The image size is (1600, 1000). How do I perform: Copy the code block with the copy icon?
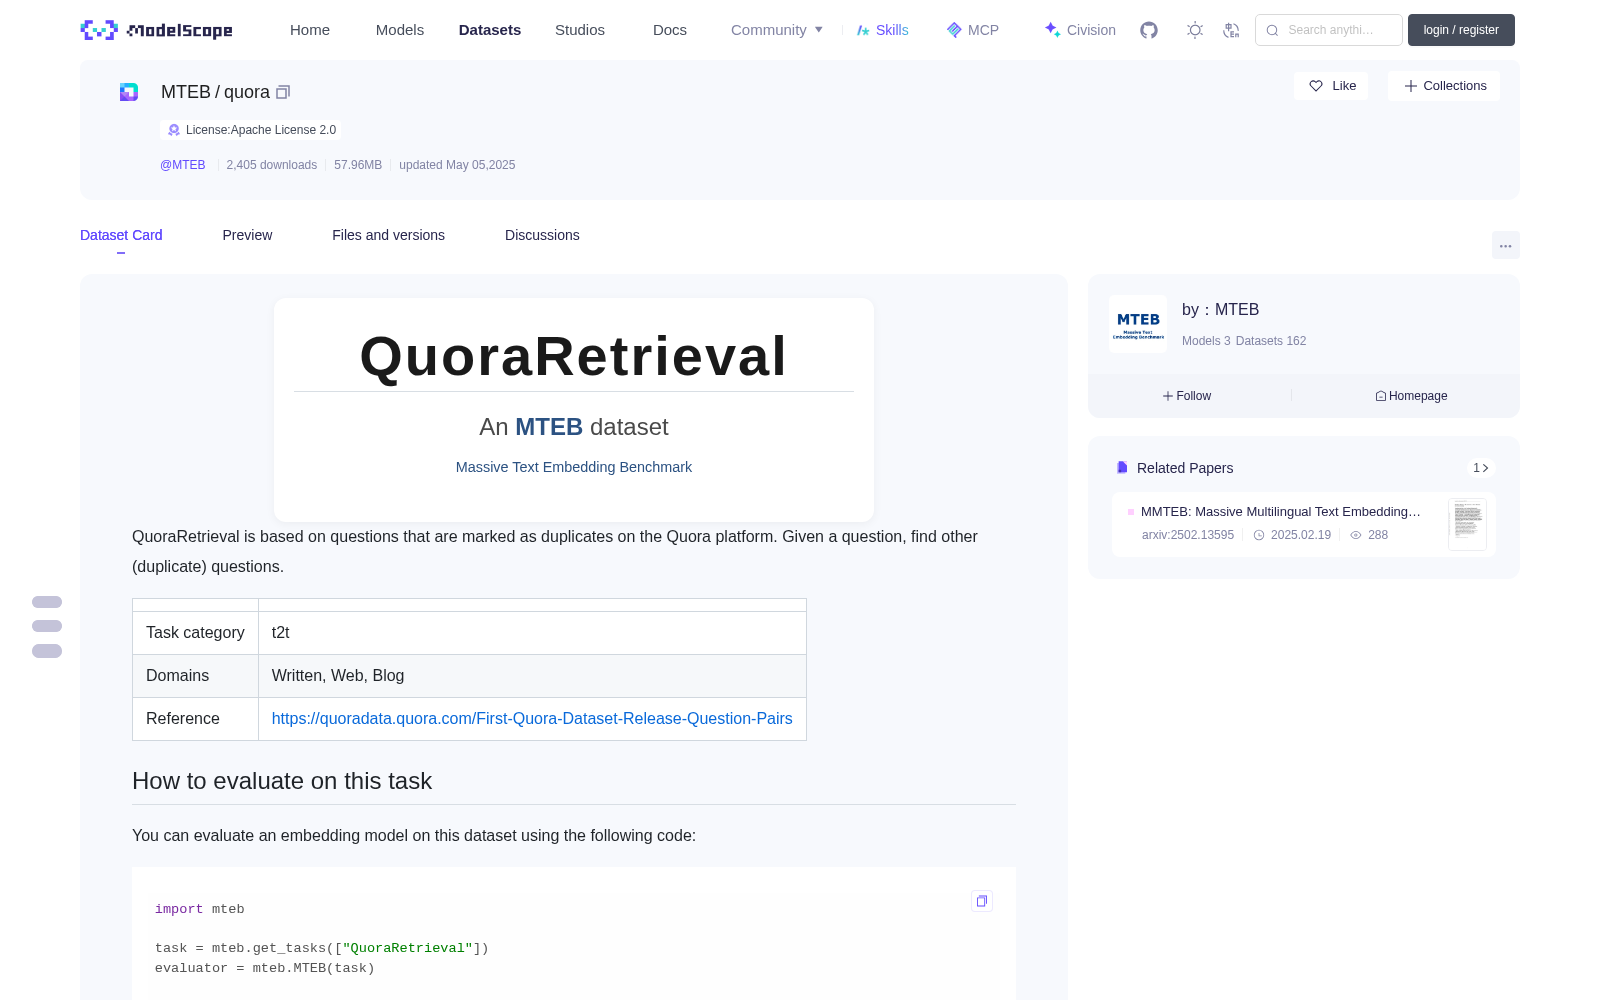[982, 901]
